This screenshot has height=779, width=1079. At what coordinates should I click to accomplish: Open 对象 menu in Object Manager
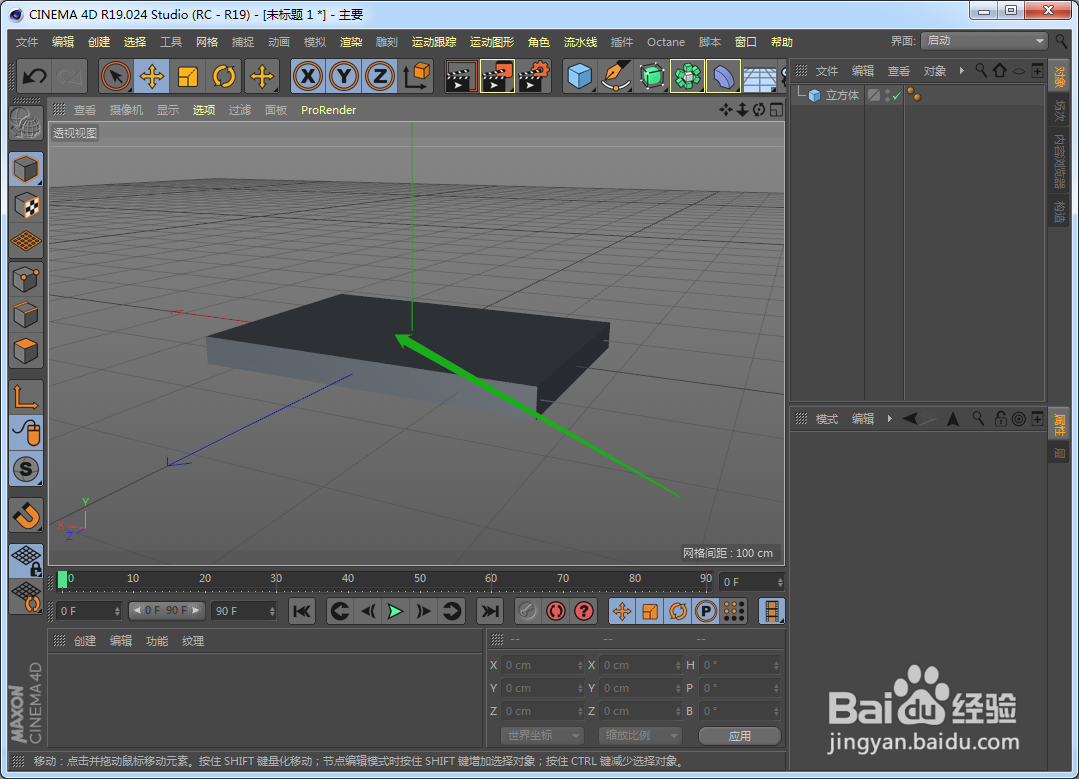click(934, 71)
